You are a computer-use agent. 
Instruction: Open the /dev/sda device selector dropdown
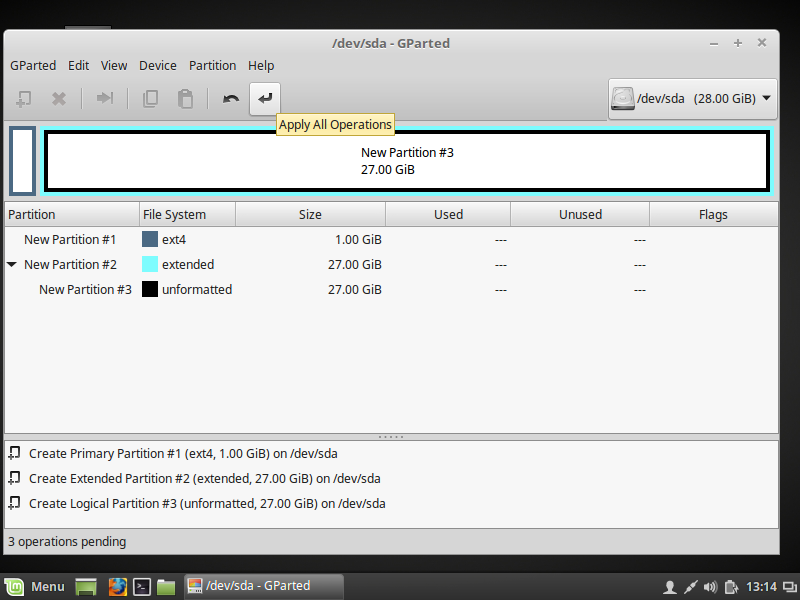click(x=692, y=98)
